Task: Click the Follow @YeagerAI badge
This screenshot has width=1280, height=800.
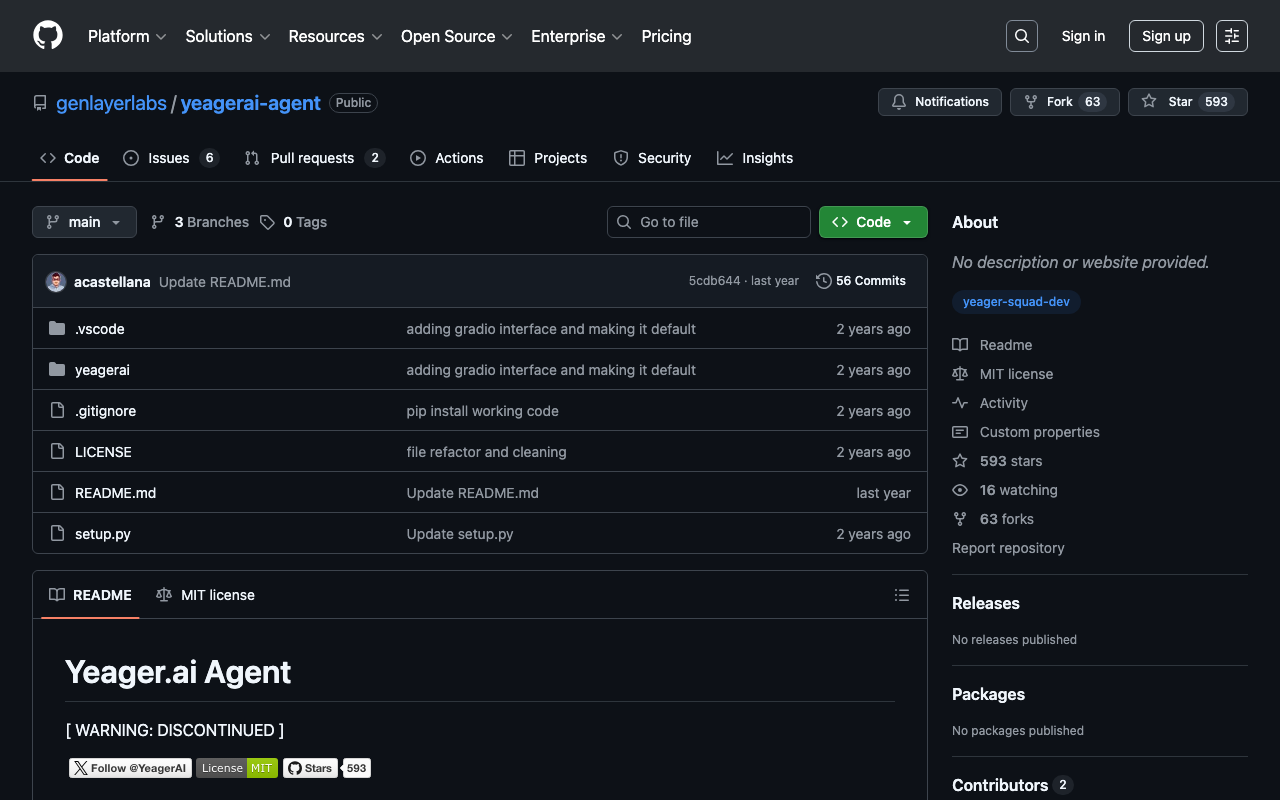Action: (130, 768)
